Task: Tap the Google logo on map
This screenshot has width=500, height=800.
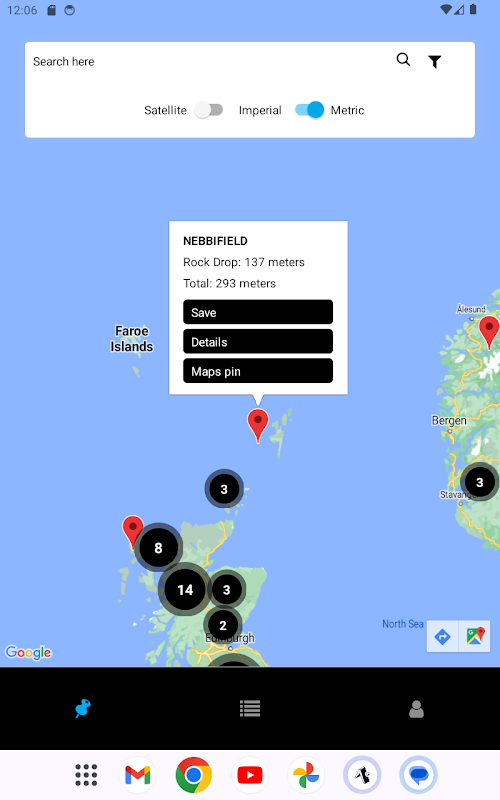Action: pos(29,653)
